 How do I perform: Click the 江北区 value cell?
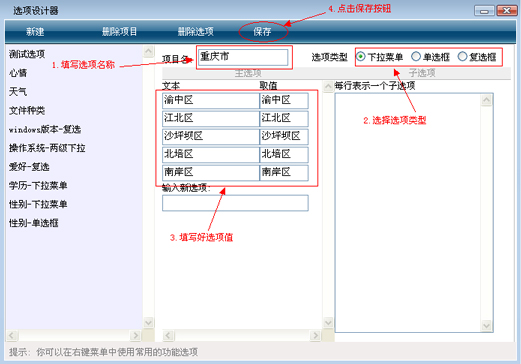[284, 119]
